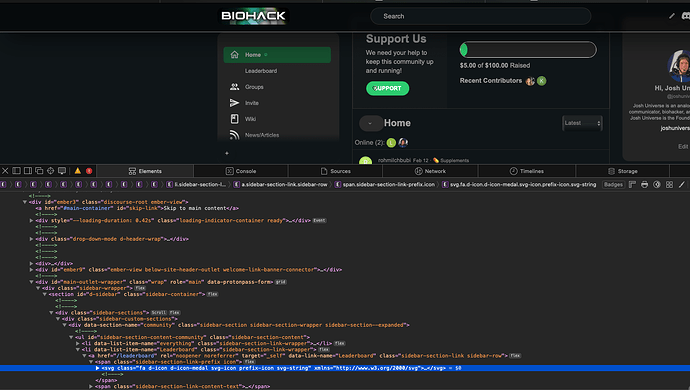
Task: Collapse the sidebar-wrapper div node
Action: 38,288
